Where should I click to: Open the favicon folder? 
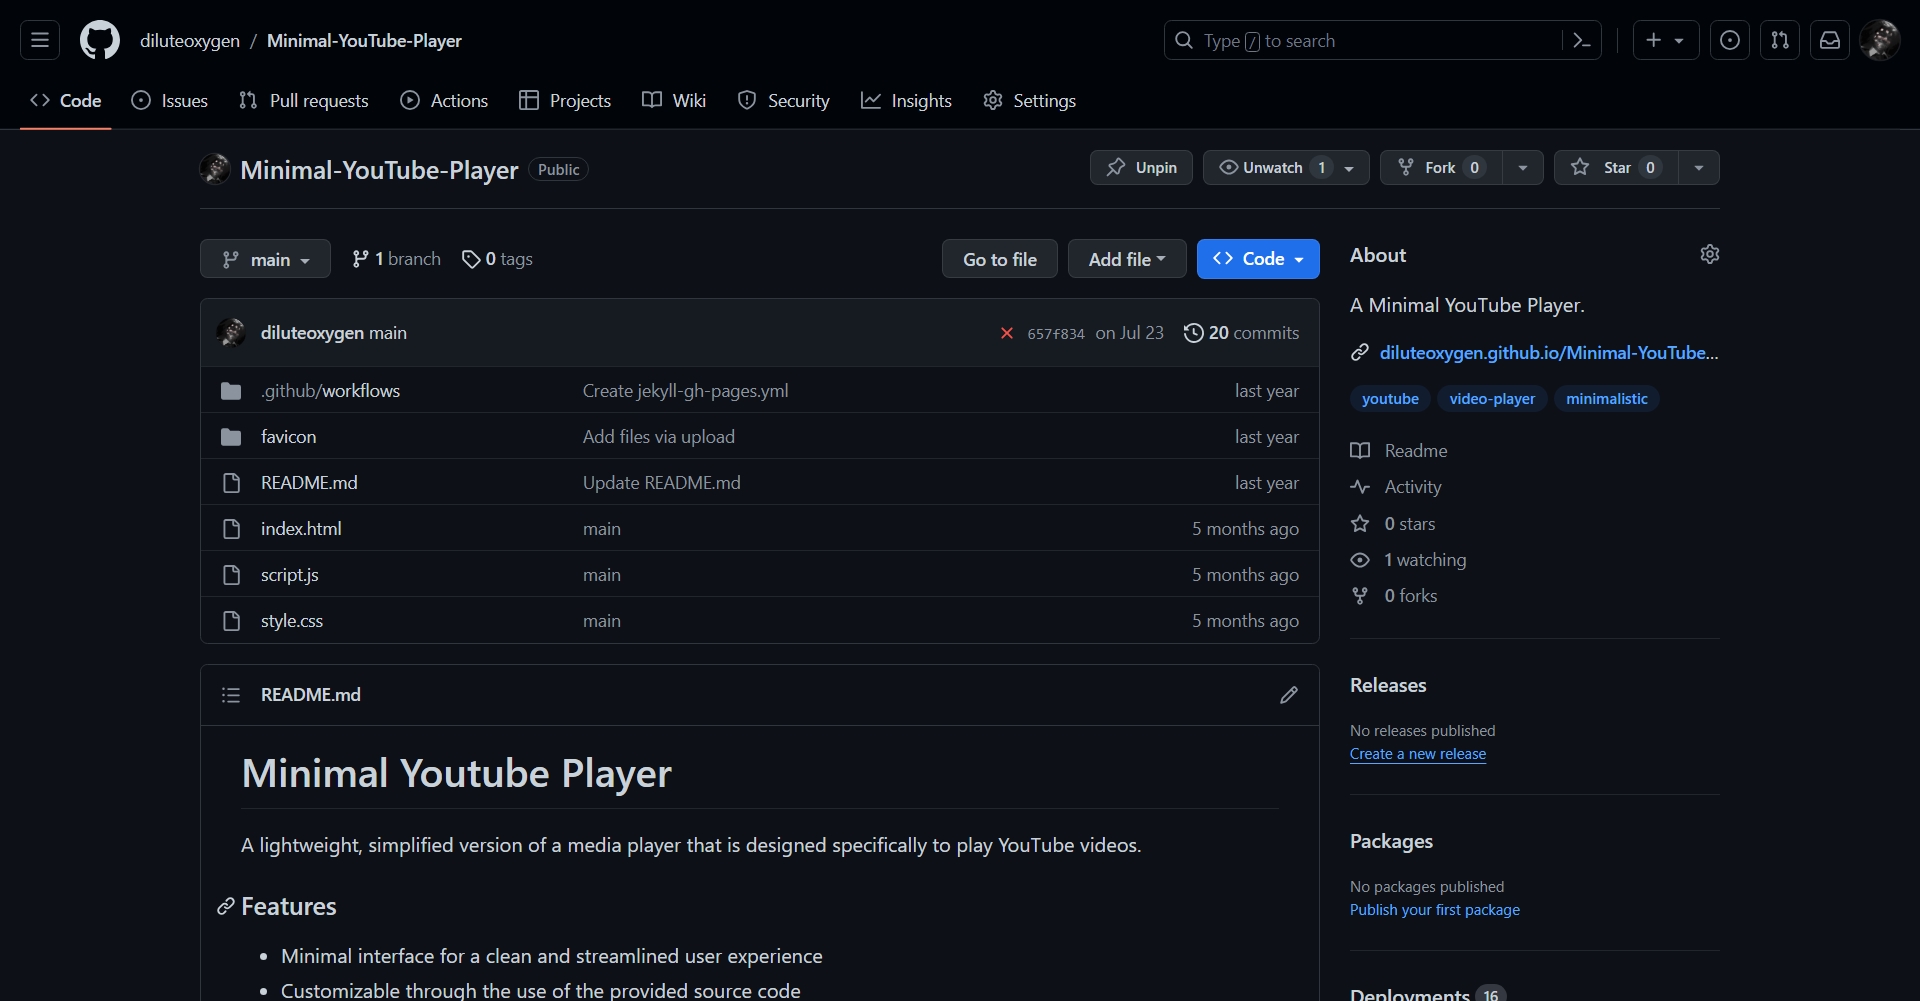(288, 436)
